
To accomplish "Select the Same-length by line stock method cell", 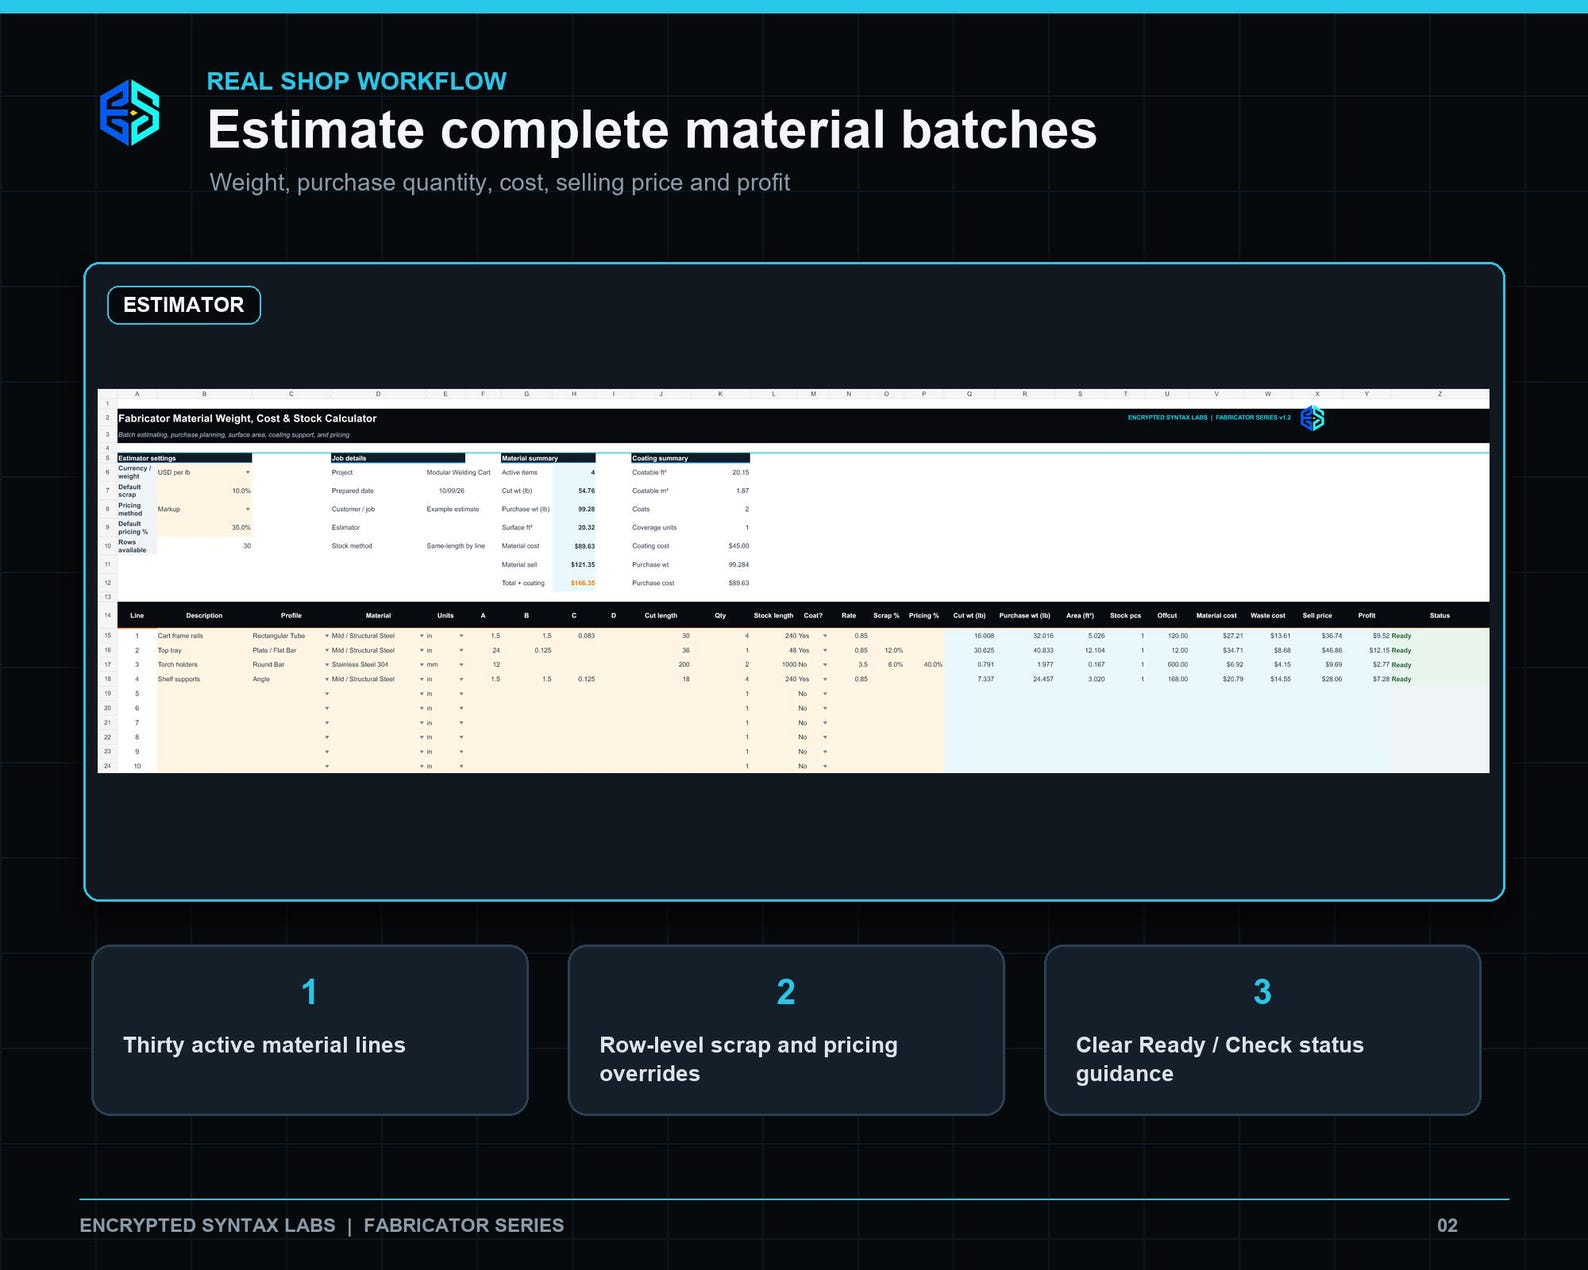I will [x=455, y=546].
